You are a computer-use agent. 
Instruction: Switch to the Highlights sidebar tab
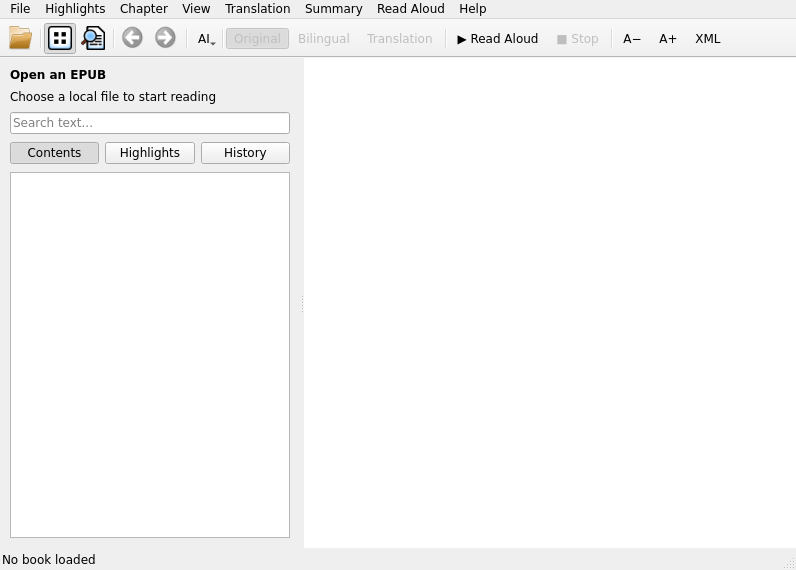pyautogui.click(x=150, y=153)
